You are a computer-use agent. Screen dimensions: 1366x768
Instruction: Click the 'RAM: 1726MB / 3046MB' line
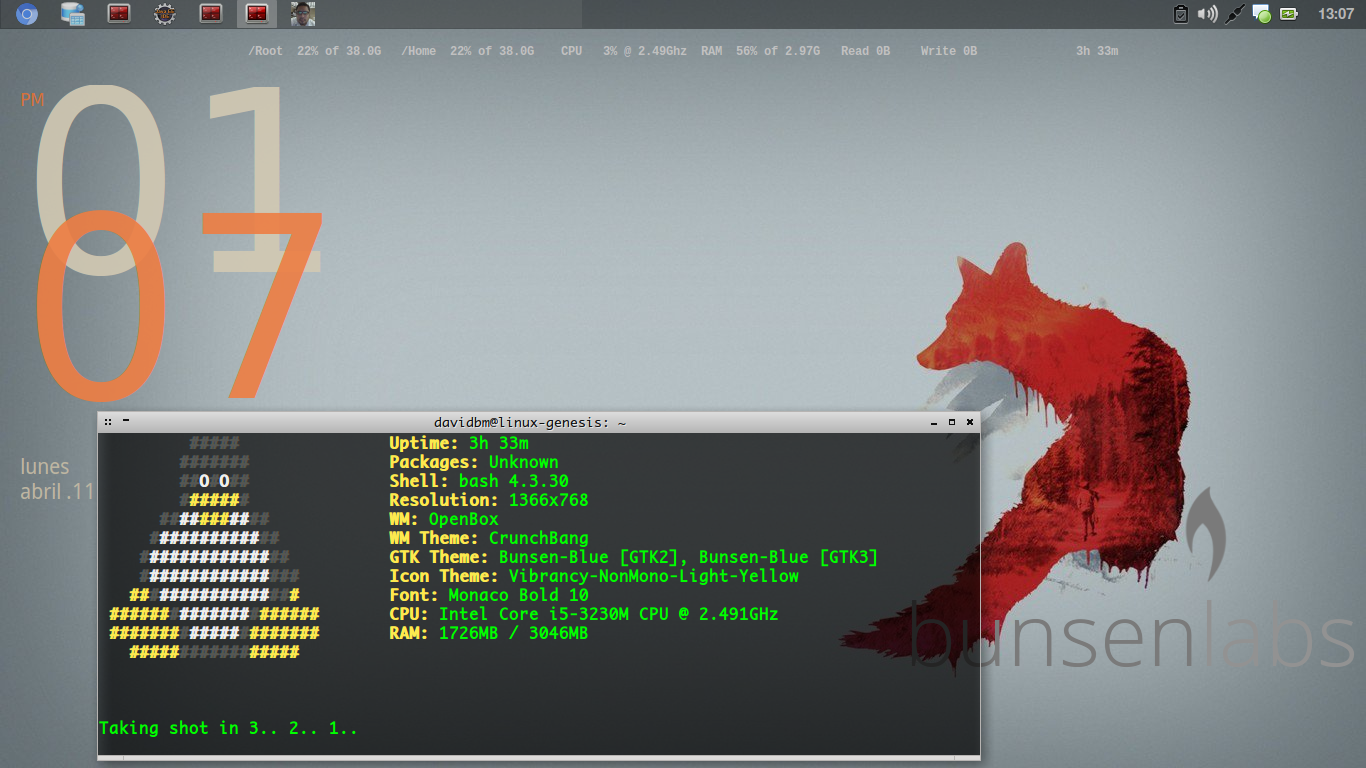point(489,633)
